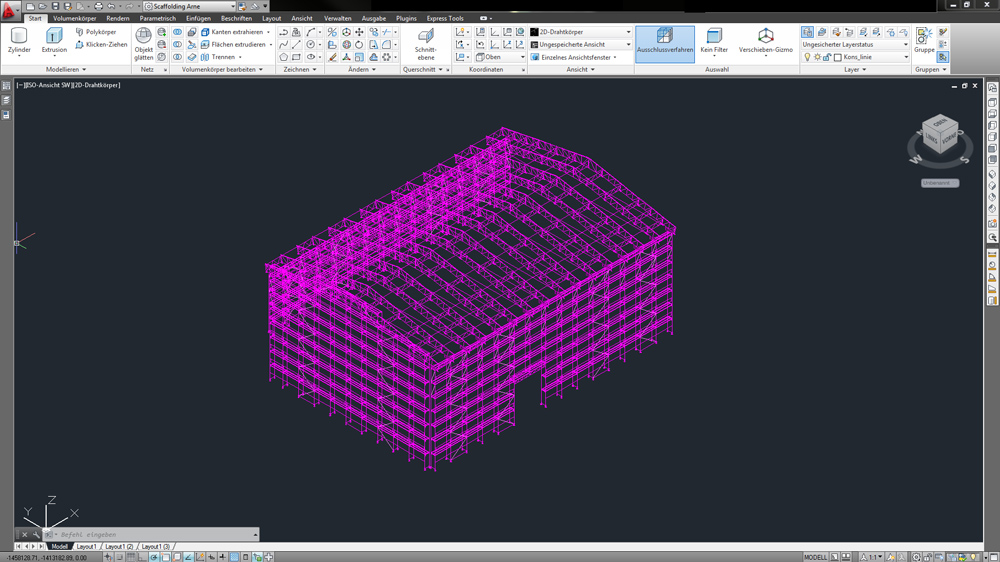Viewport: 1000px width, 562px height.
Task: Toggle the layer lightbulb on/off icon
Action: tap(807, 57)
